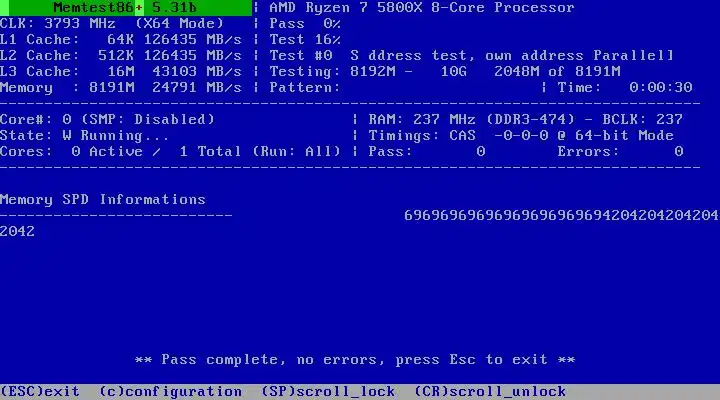Click the long 6969...4204 number string
Image resolution: width=720 pixels, height=400 pixels.
click(x=562, y=215)
